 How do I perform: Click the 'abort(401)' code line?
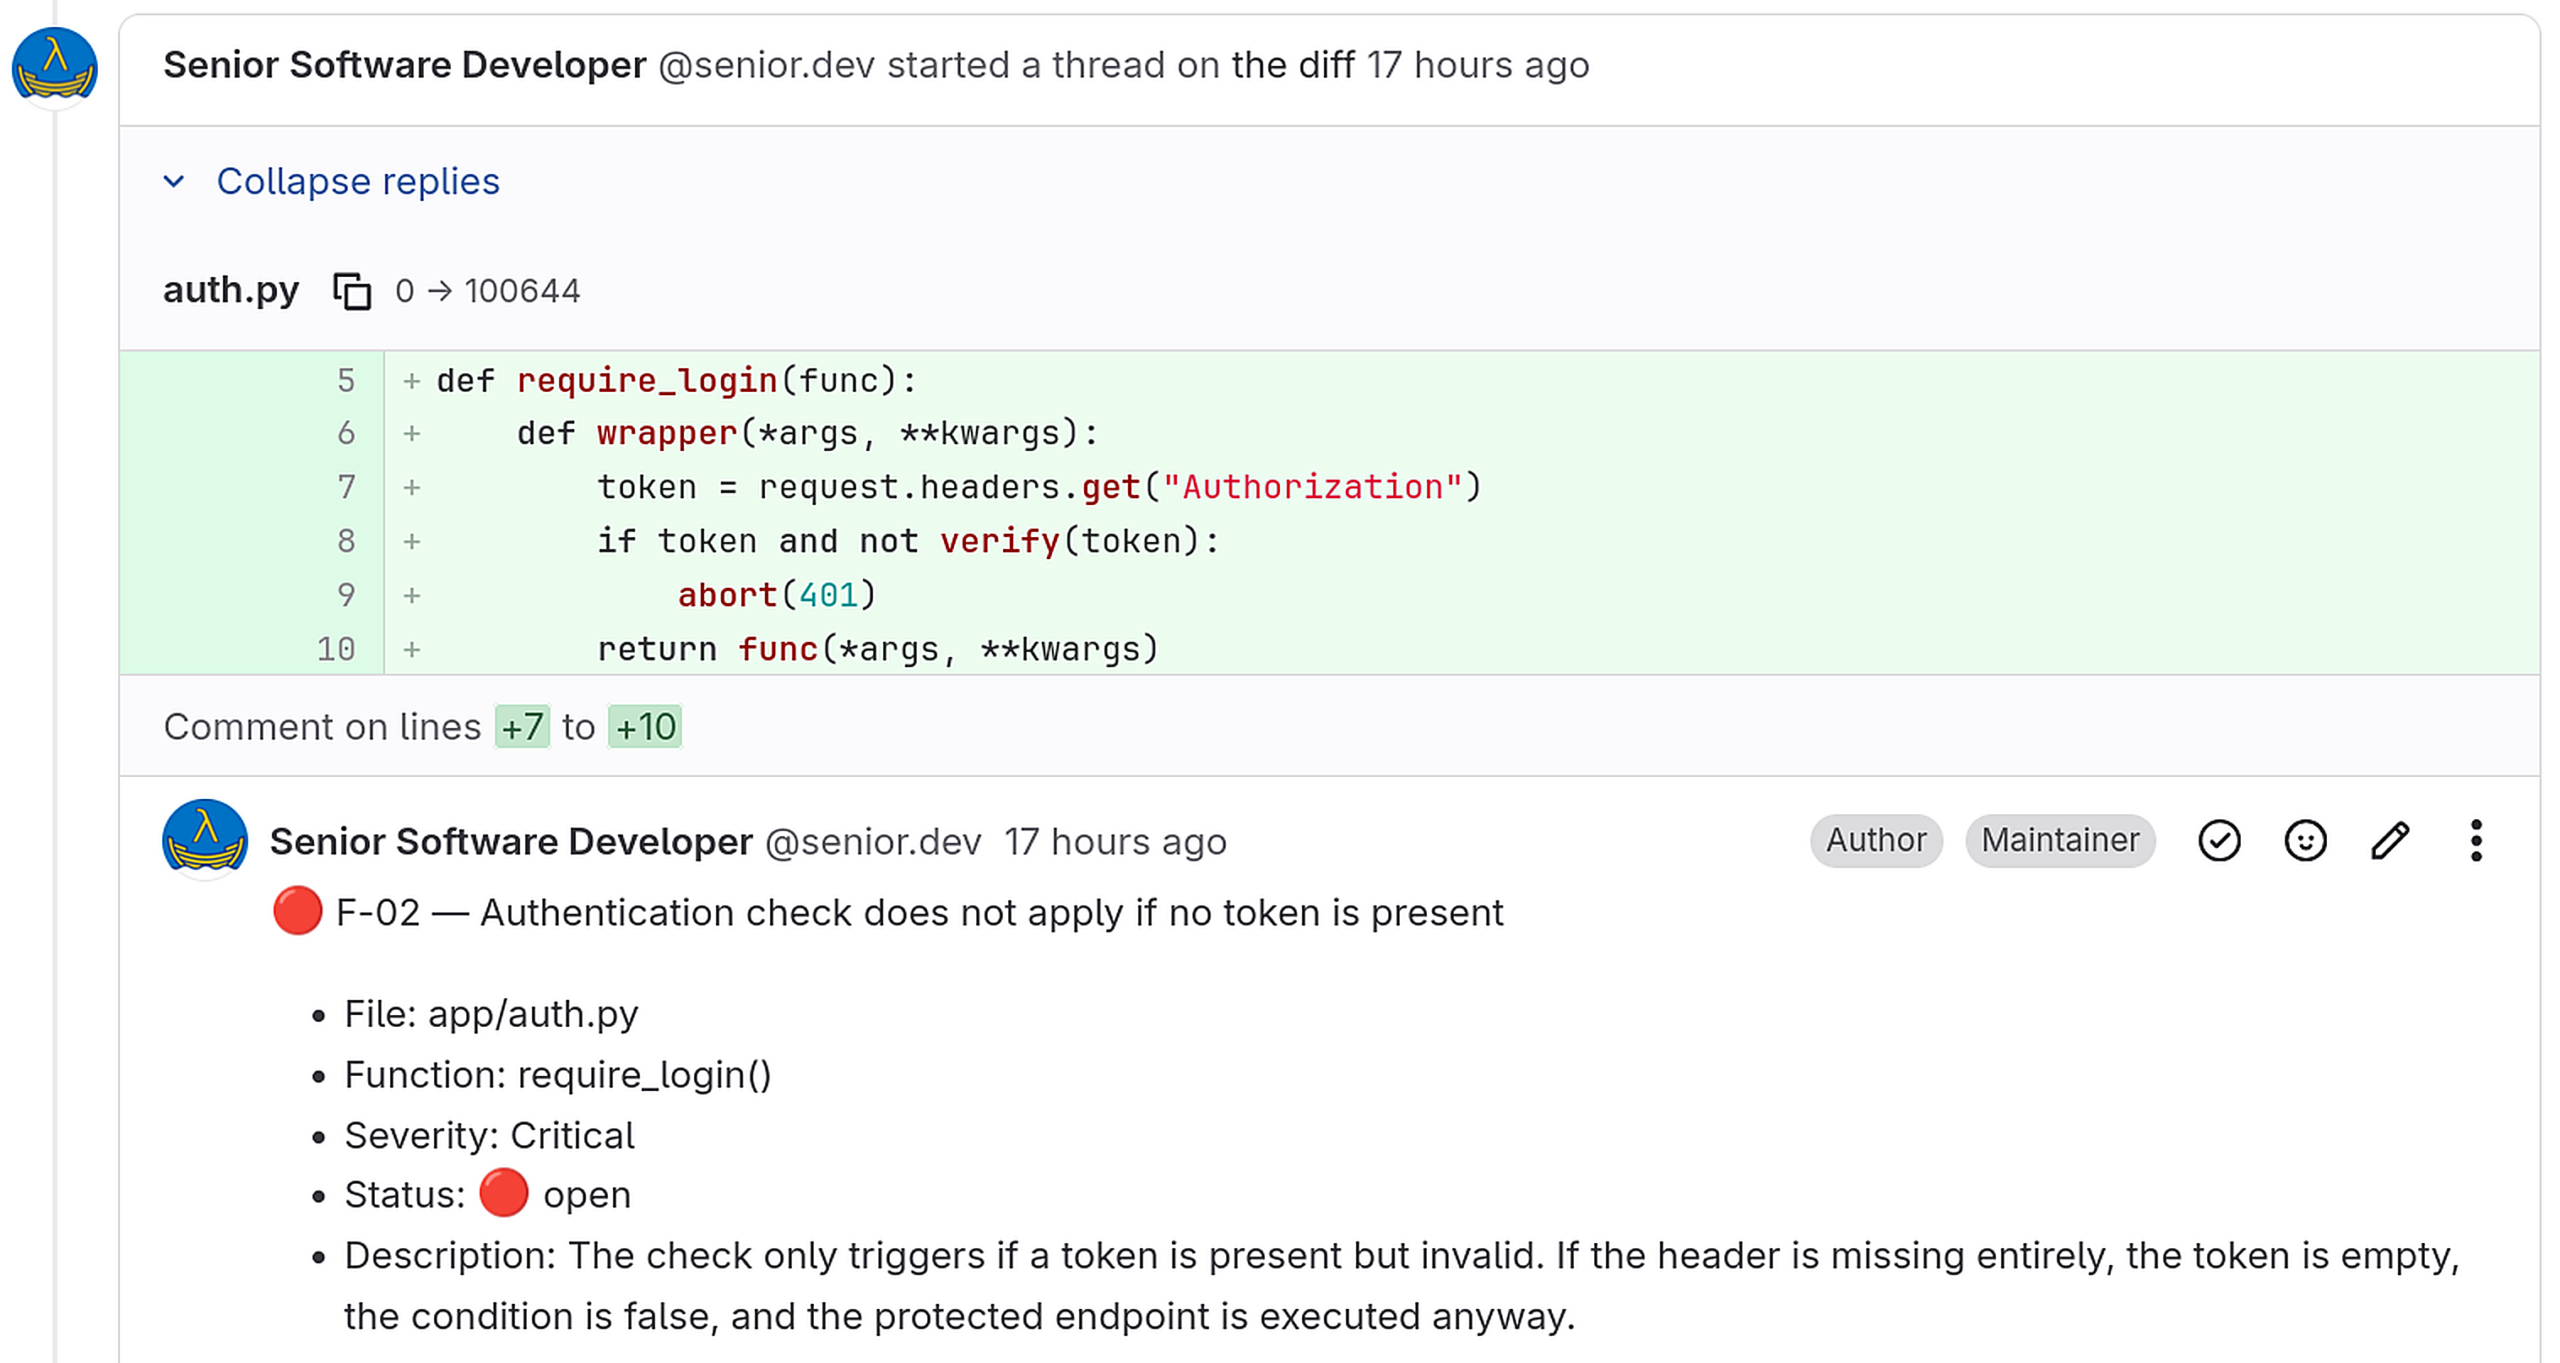coord(776,595)
